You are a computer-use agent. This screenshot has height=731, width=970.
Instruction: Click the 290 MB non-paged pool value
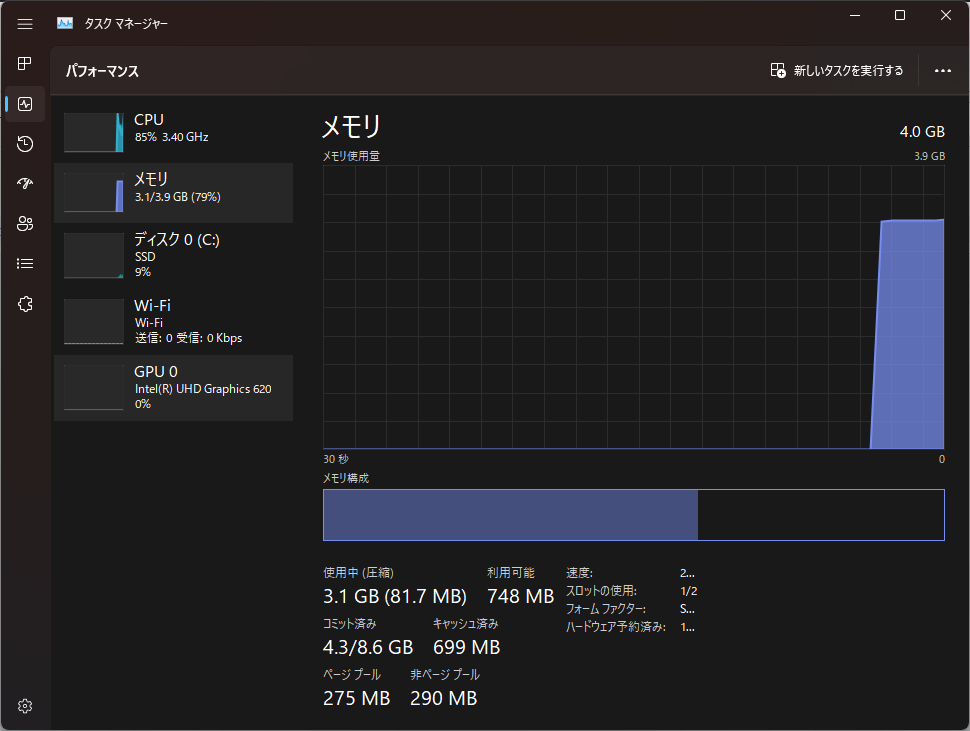coord(444,698)
